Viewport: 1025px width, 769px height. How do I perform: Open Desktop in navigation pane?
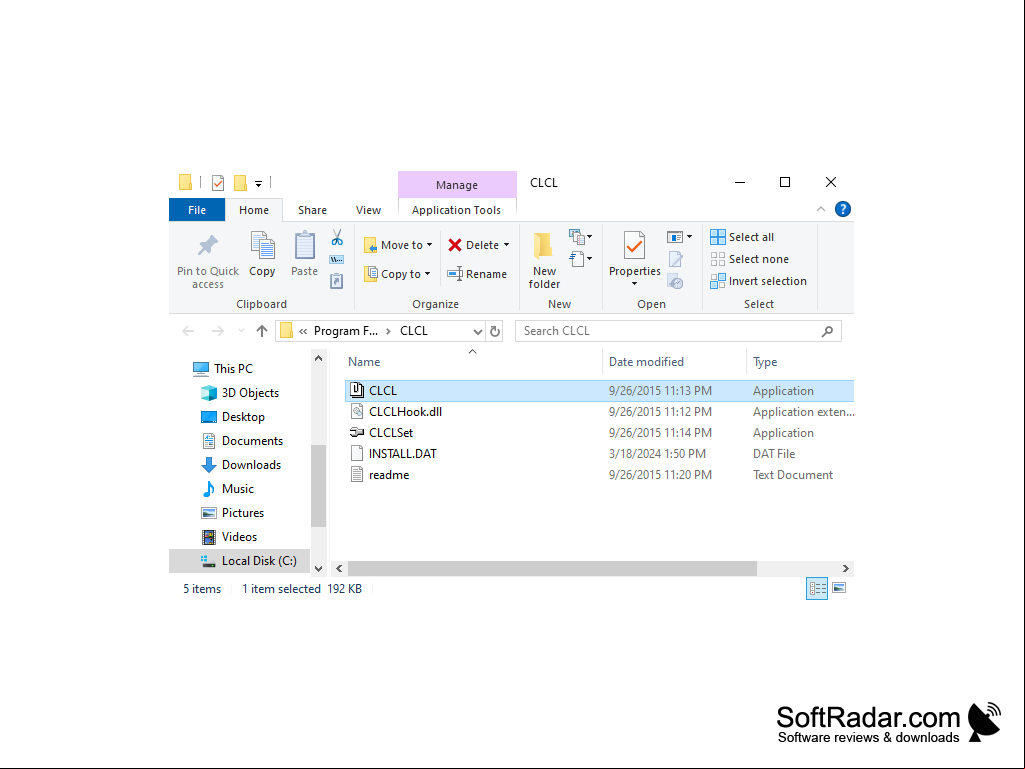(x=233, y=417)
